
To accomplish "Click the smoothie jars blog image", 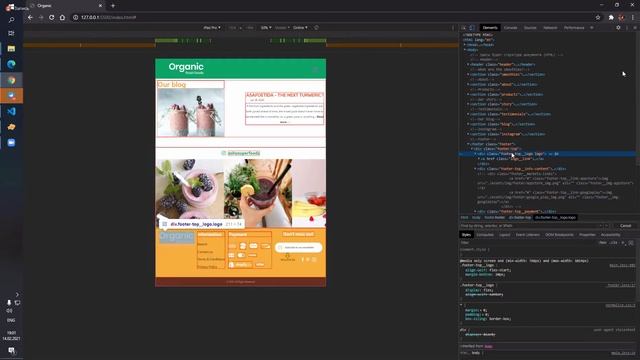I will click(191, 112).
